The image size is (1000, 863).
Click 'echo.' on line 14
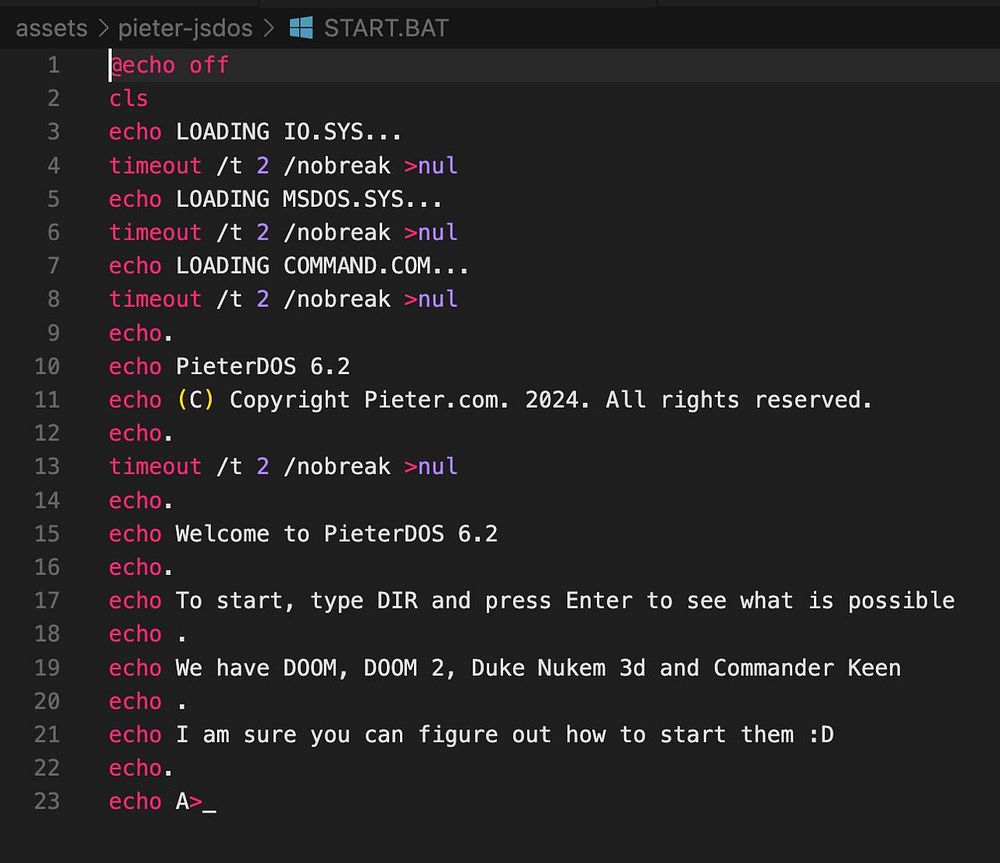click(140, 500)
